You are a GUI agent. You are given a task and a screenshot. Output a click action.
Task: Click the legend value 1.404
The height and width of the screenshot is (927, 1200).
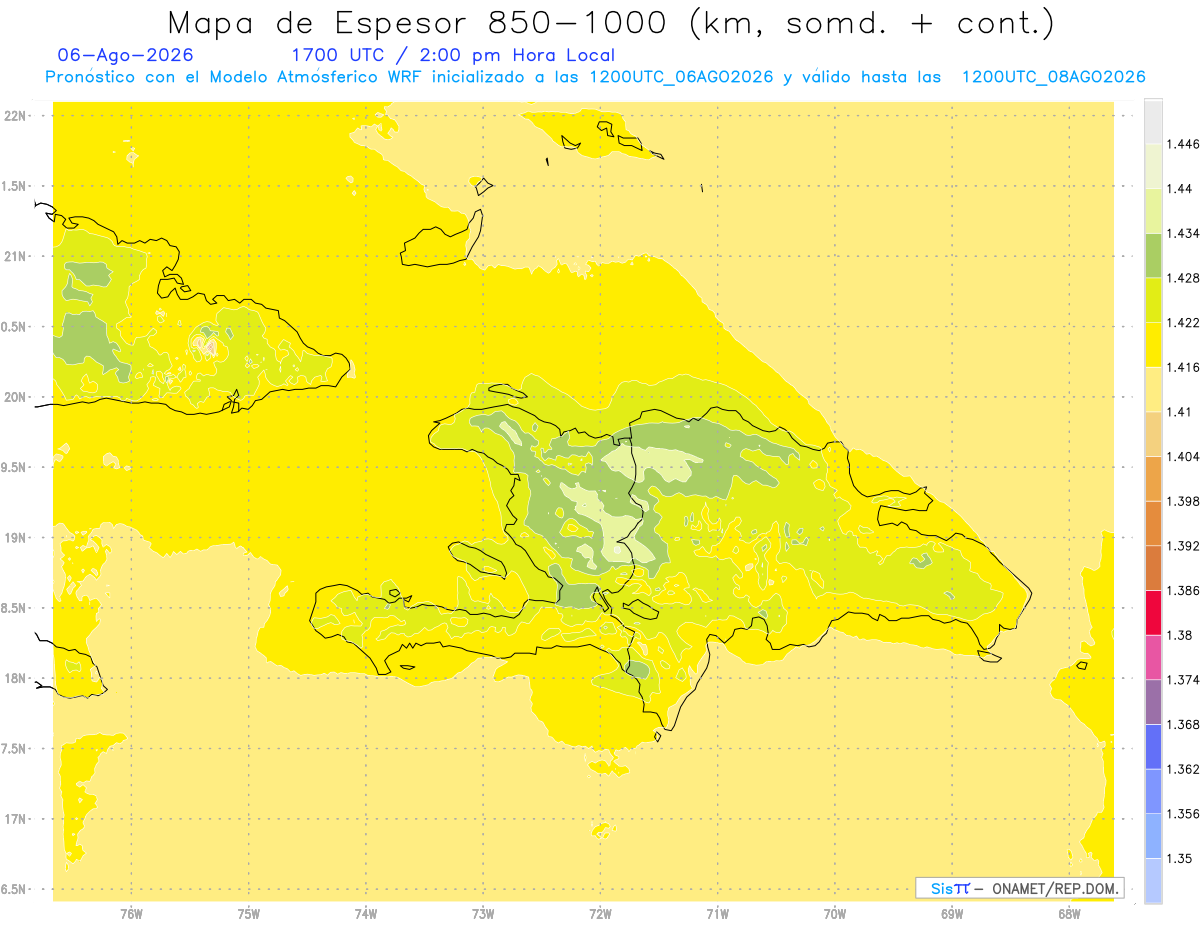1183,456
